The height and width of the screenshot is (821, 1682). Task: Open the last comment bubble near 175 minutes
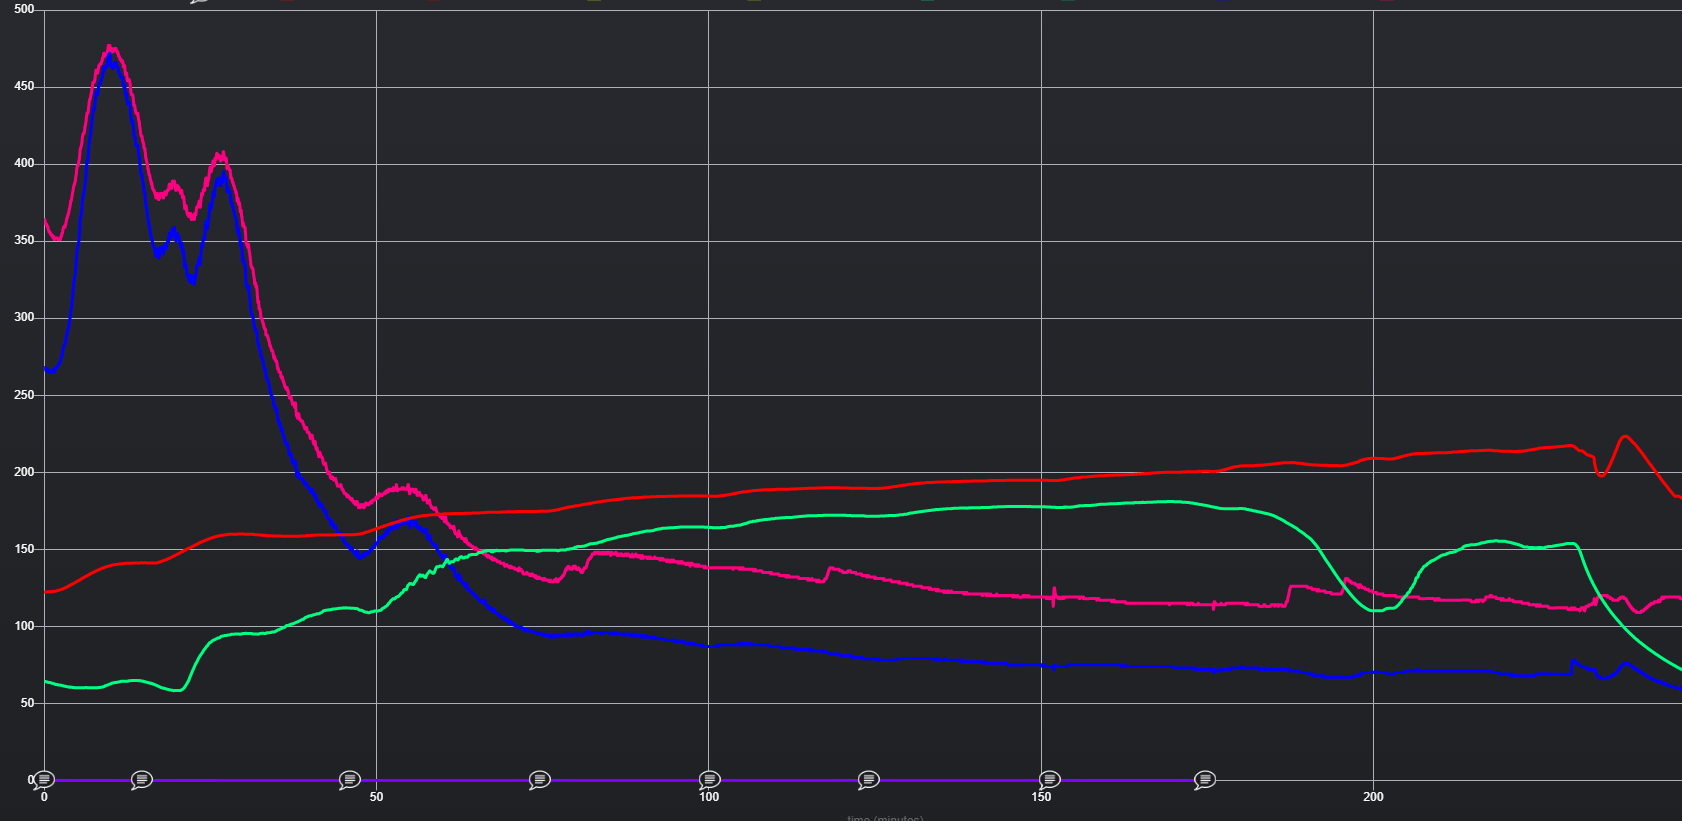[1205, 779]
